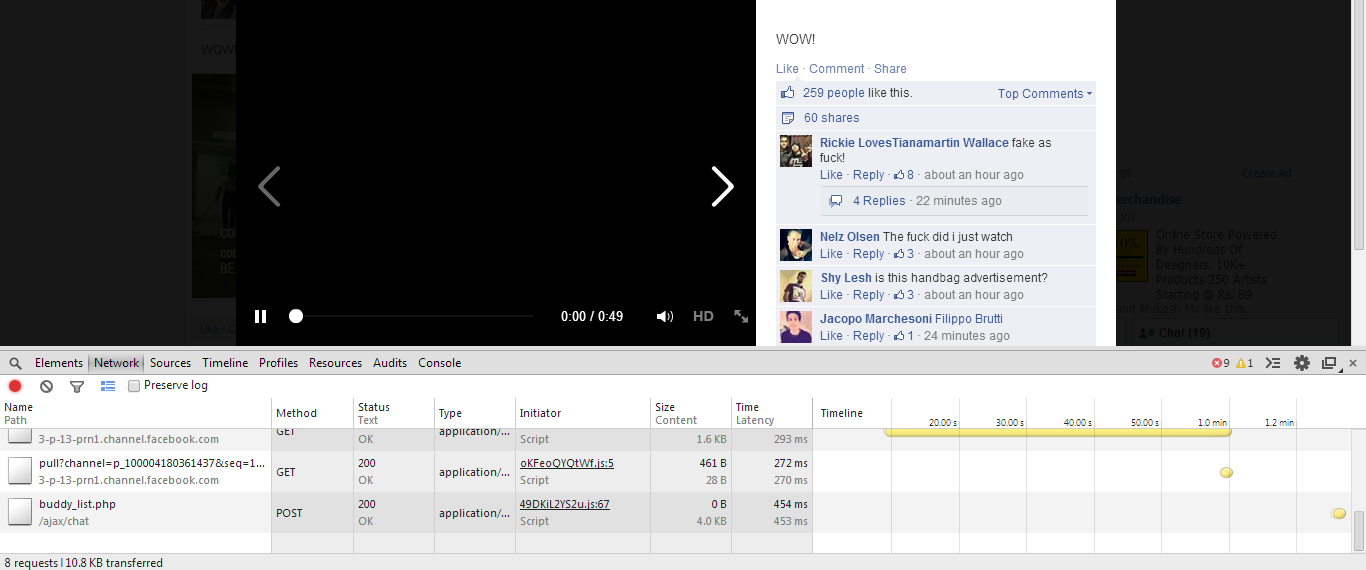Click the file icon of pull?channel request
The height and width of the screenshot is (570, 1366).
[x=20, y=471]
